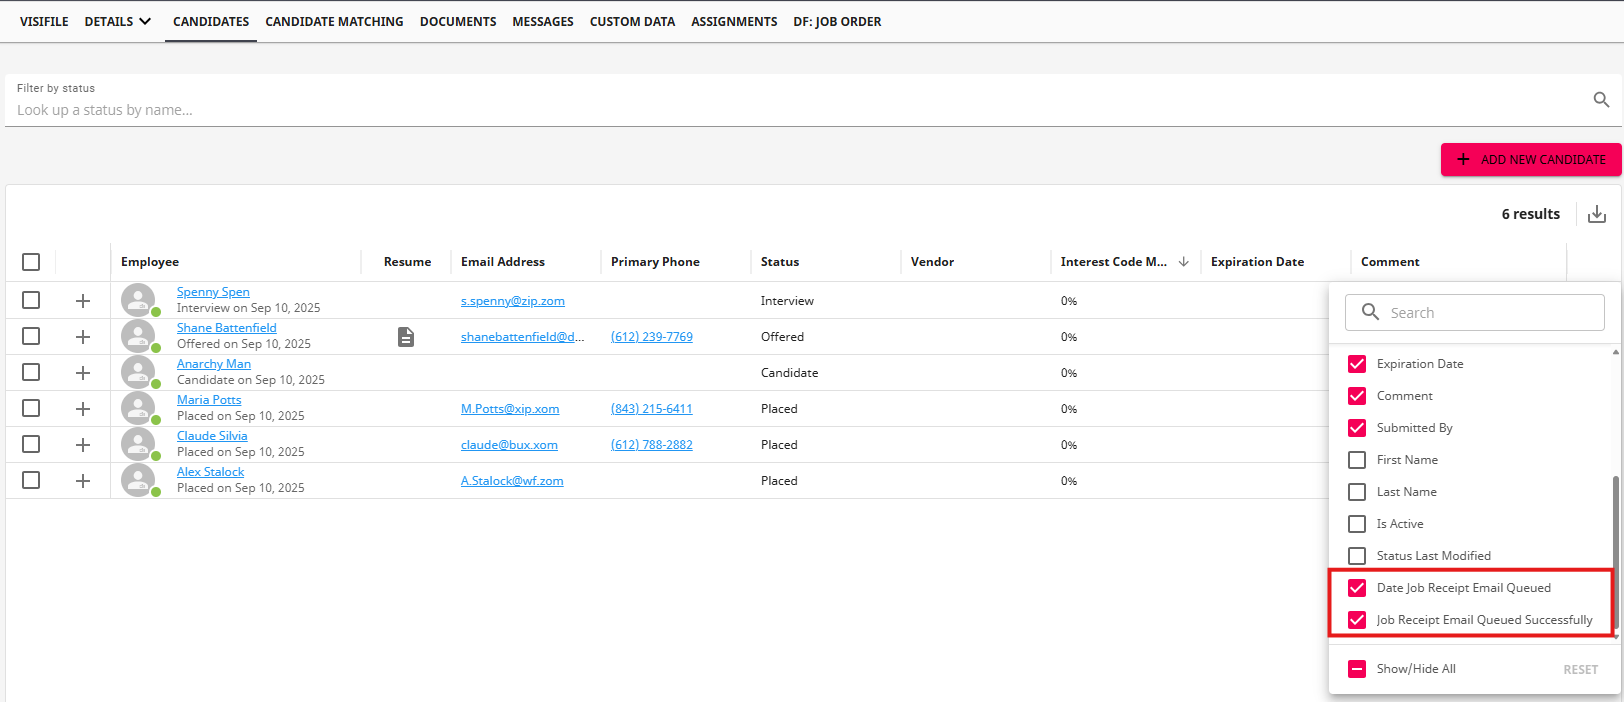Enable the First Name column
The width and height of the screenshot is (1624, 702).
1357,460
